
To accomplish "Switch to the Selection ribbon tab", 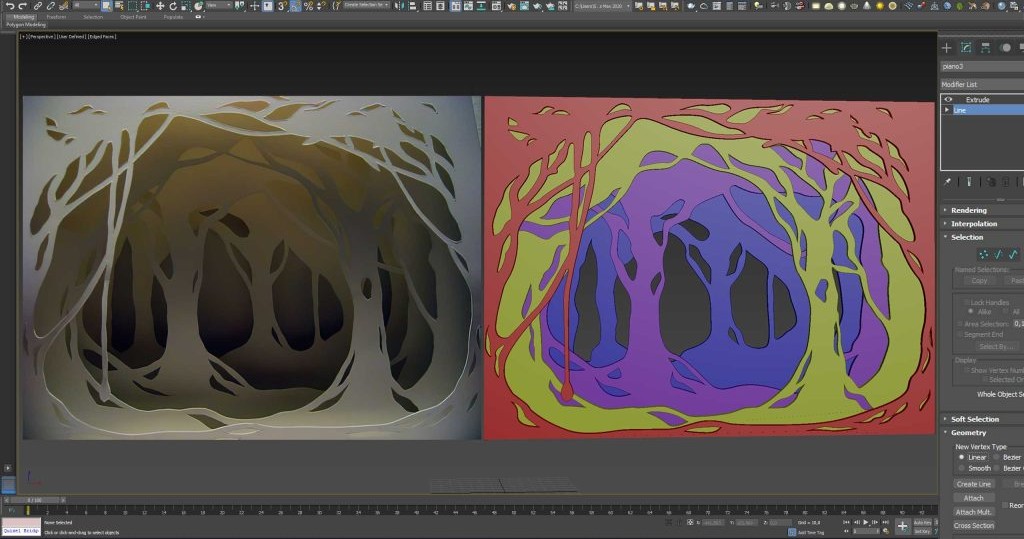I will [93, 17].
